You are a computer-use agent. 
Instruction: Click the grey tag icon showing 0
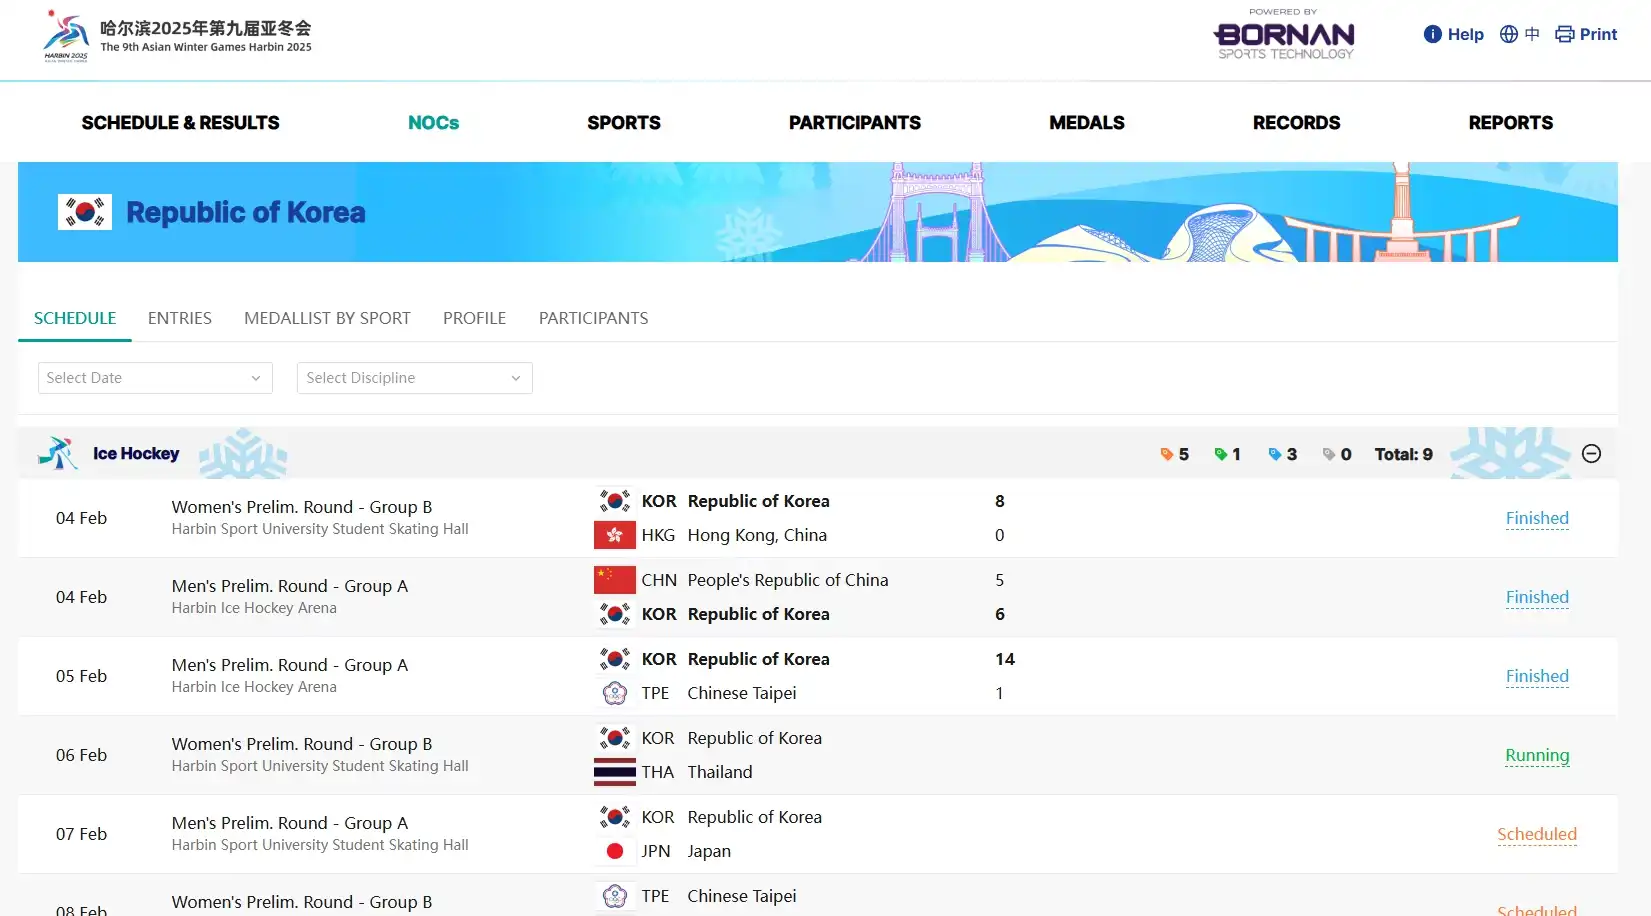pyautogui.click(x=1328, y=454)
